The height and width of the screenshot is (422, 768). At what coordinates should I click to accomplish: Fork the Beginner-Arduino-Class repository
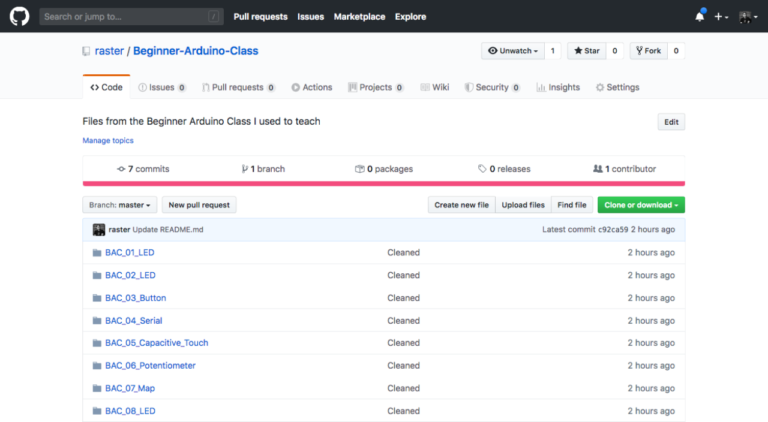[647, 51]
